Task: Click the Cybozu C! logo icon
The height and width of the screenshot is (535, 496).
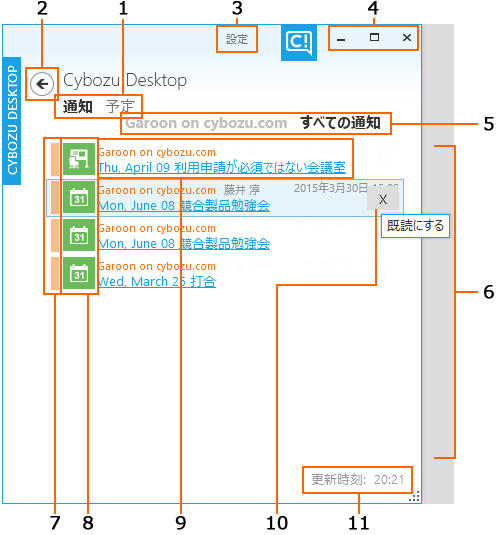Action: point(299,43)
